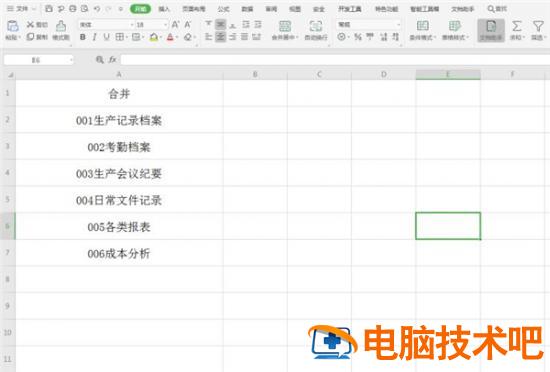Open the 智能工具箱 tab
The height and width of the screenshot is (372, 550).
(x=424, y=9)
